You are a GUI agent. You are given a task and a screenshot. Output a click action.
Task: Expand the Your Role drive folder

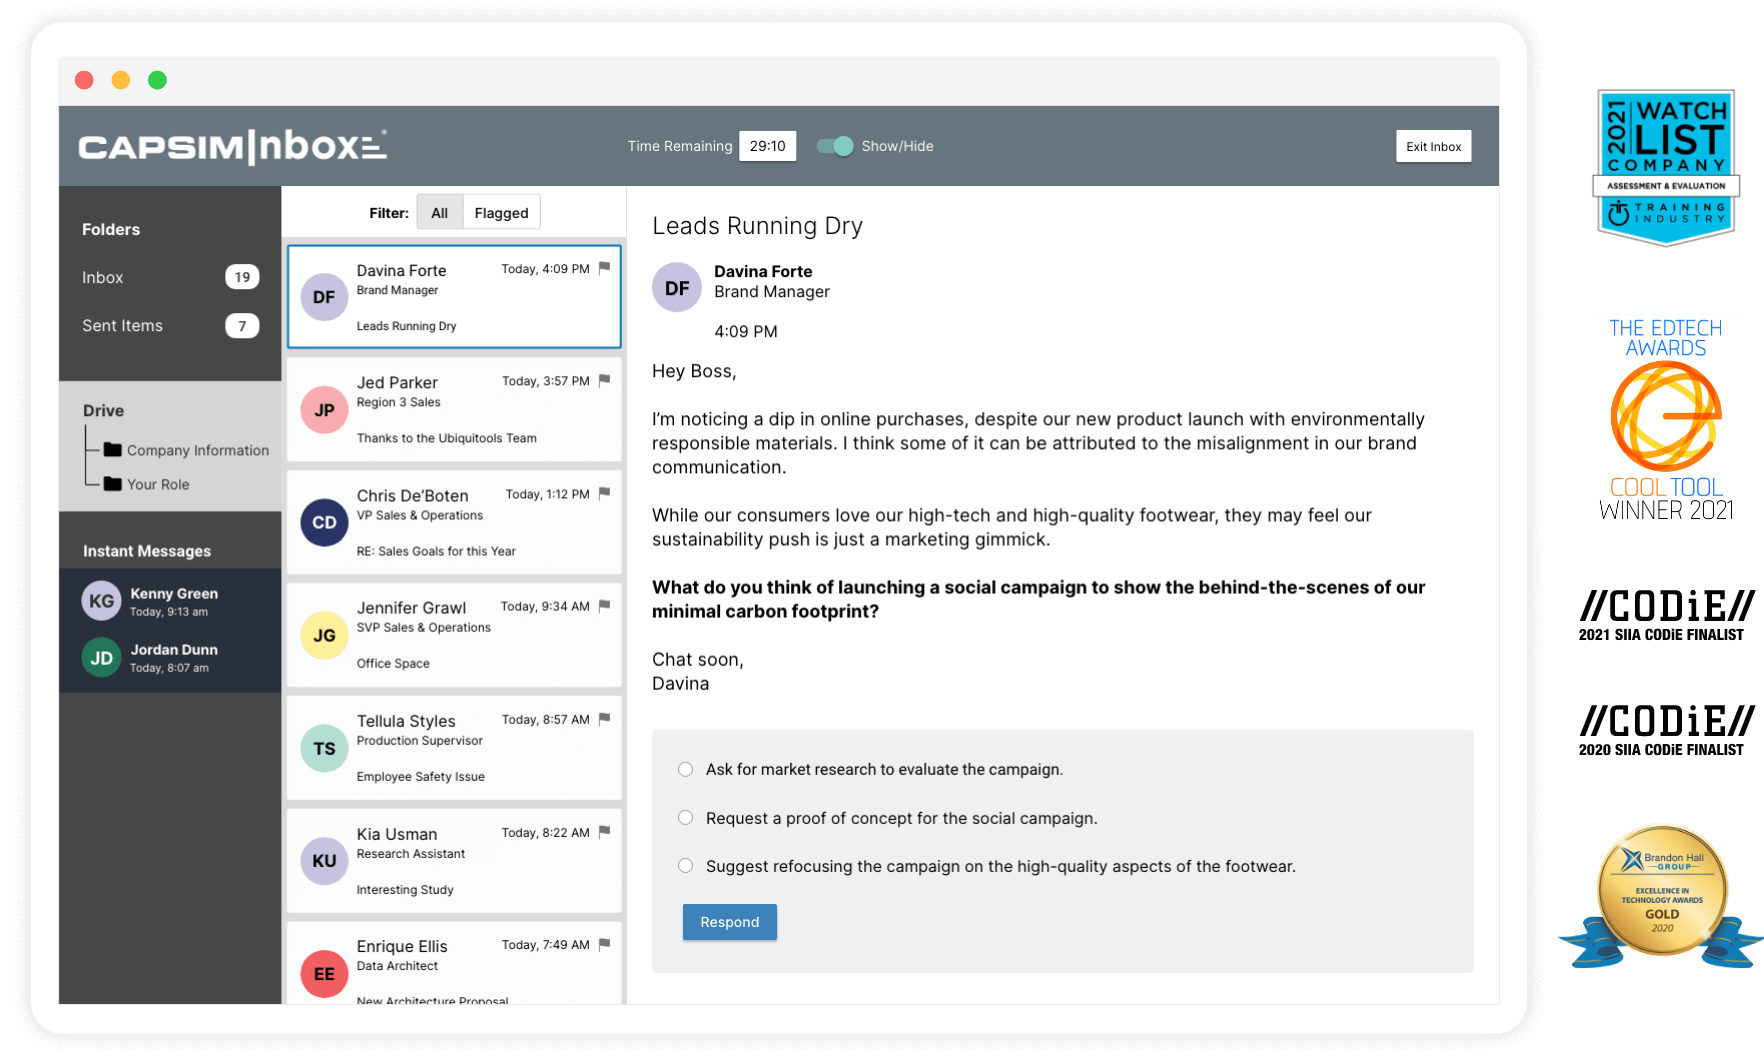157,484
